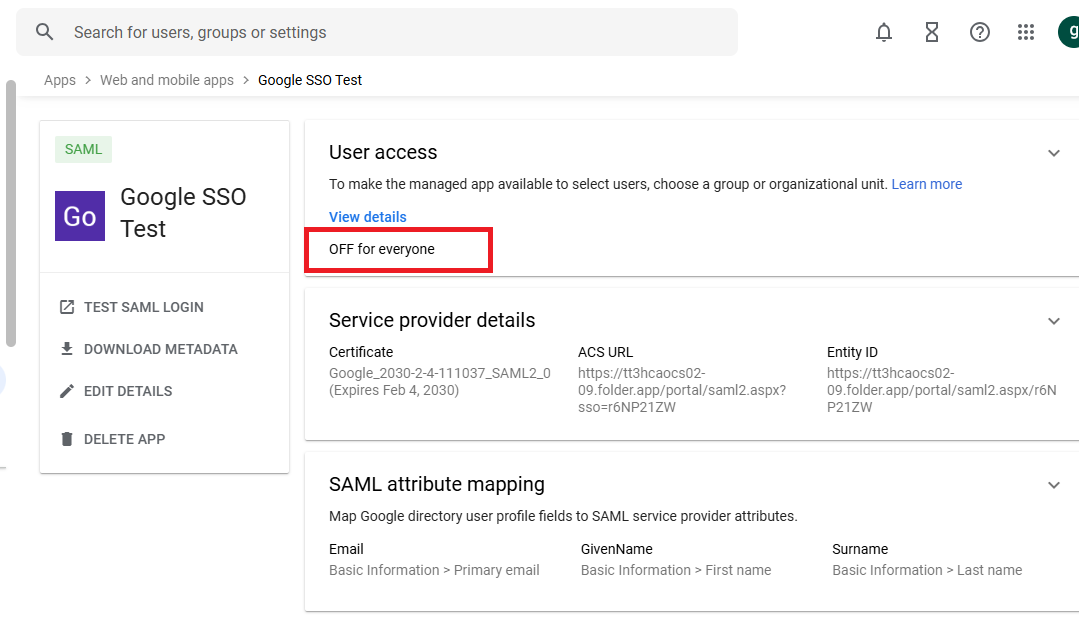This screenshot has width=1079, height=632.
Task: Click the OFF for everyone status
Action: click(x=382, y=249)
